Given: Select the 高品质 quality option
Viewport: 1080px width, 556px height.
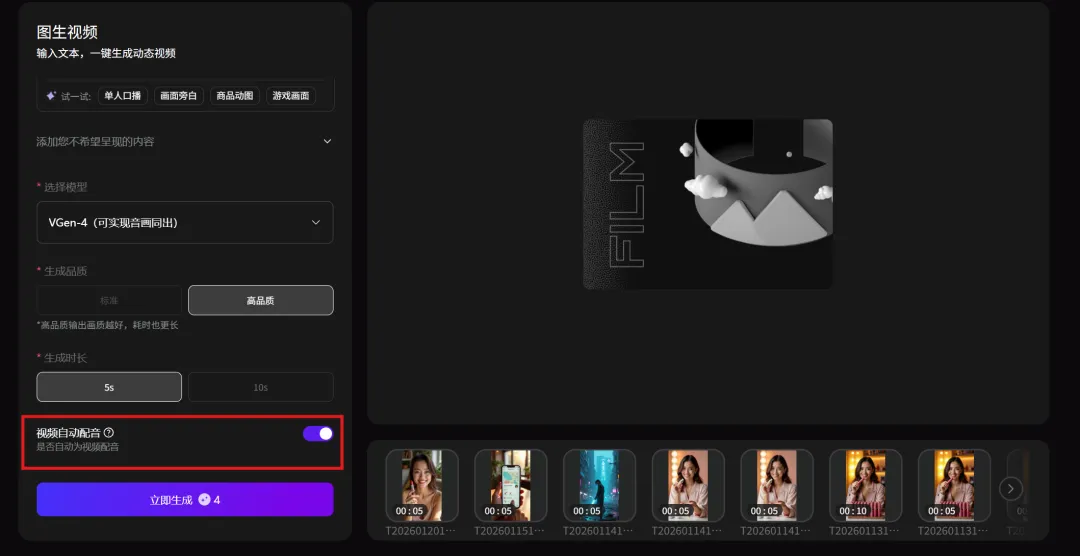Looking at the screenshot, I should tap(260, 300).
